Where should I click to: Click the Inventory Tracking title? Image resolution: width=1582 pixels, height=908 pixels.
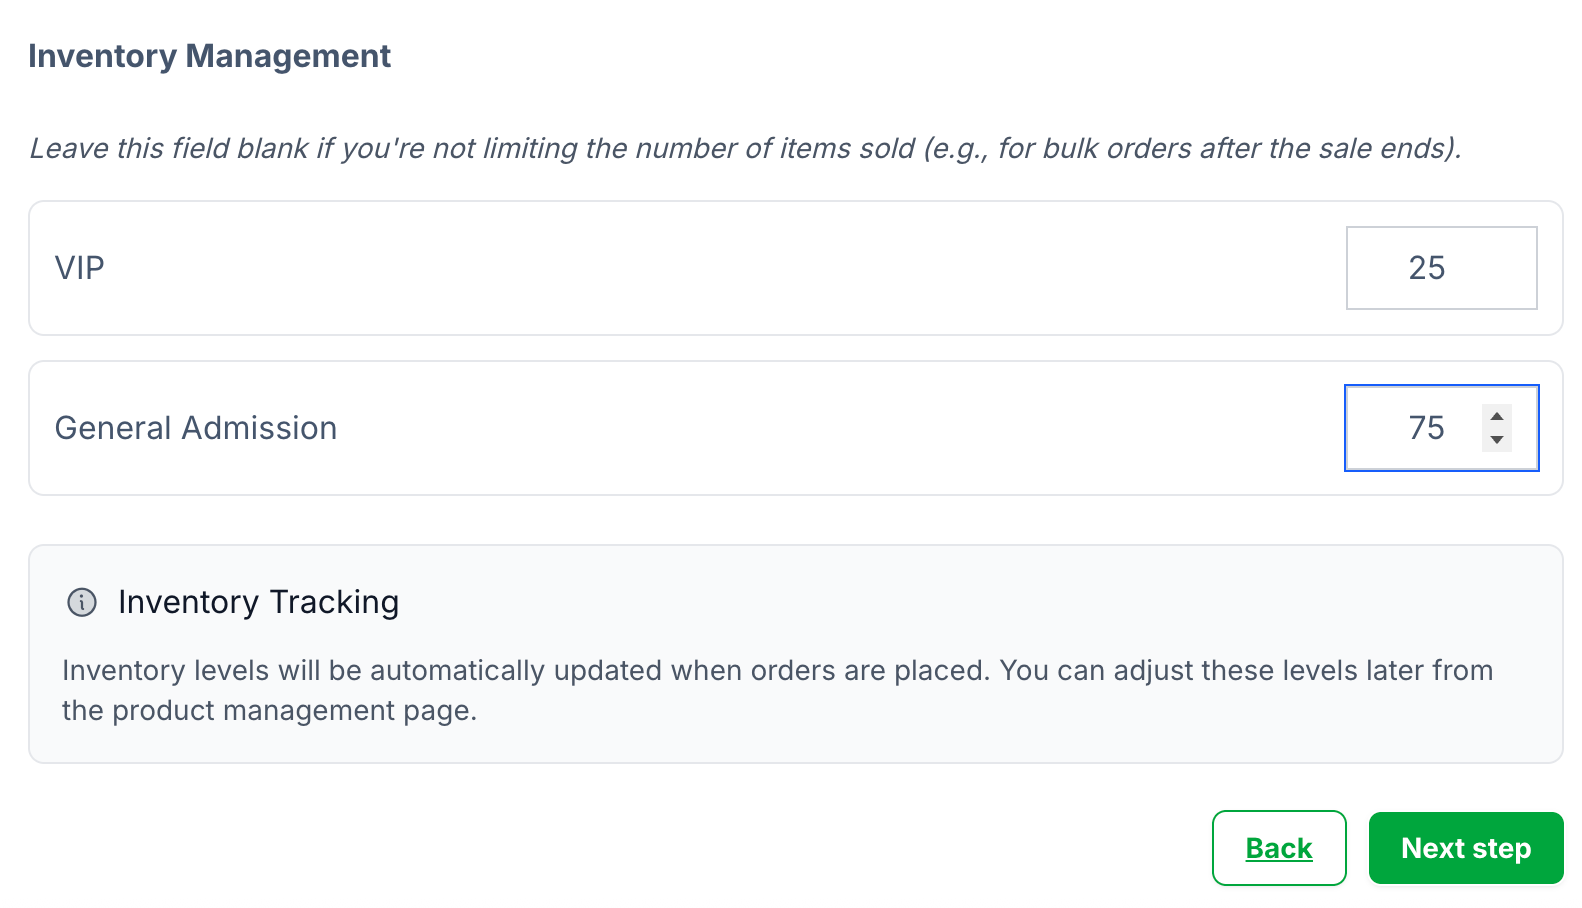(x=258, y=602)
